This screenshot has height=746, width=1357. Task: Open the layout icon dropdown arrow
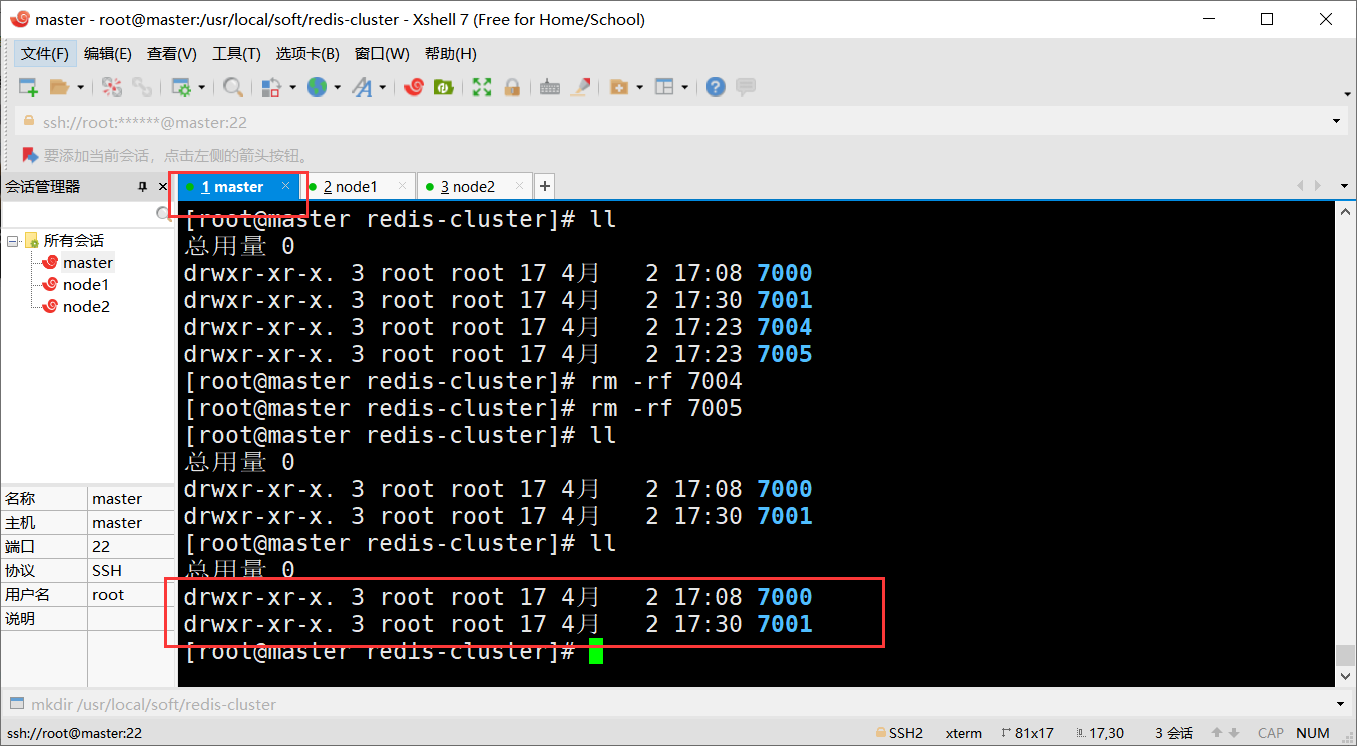coord(684,87)
